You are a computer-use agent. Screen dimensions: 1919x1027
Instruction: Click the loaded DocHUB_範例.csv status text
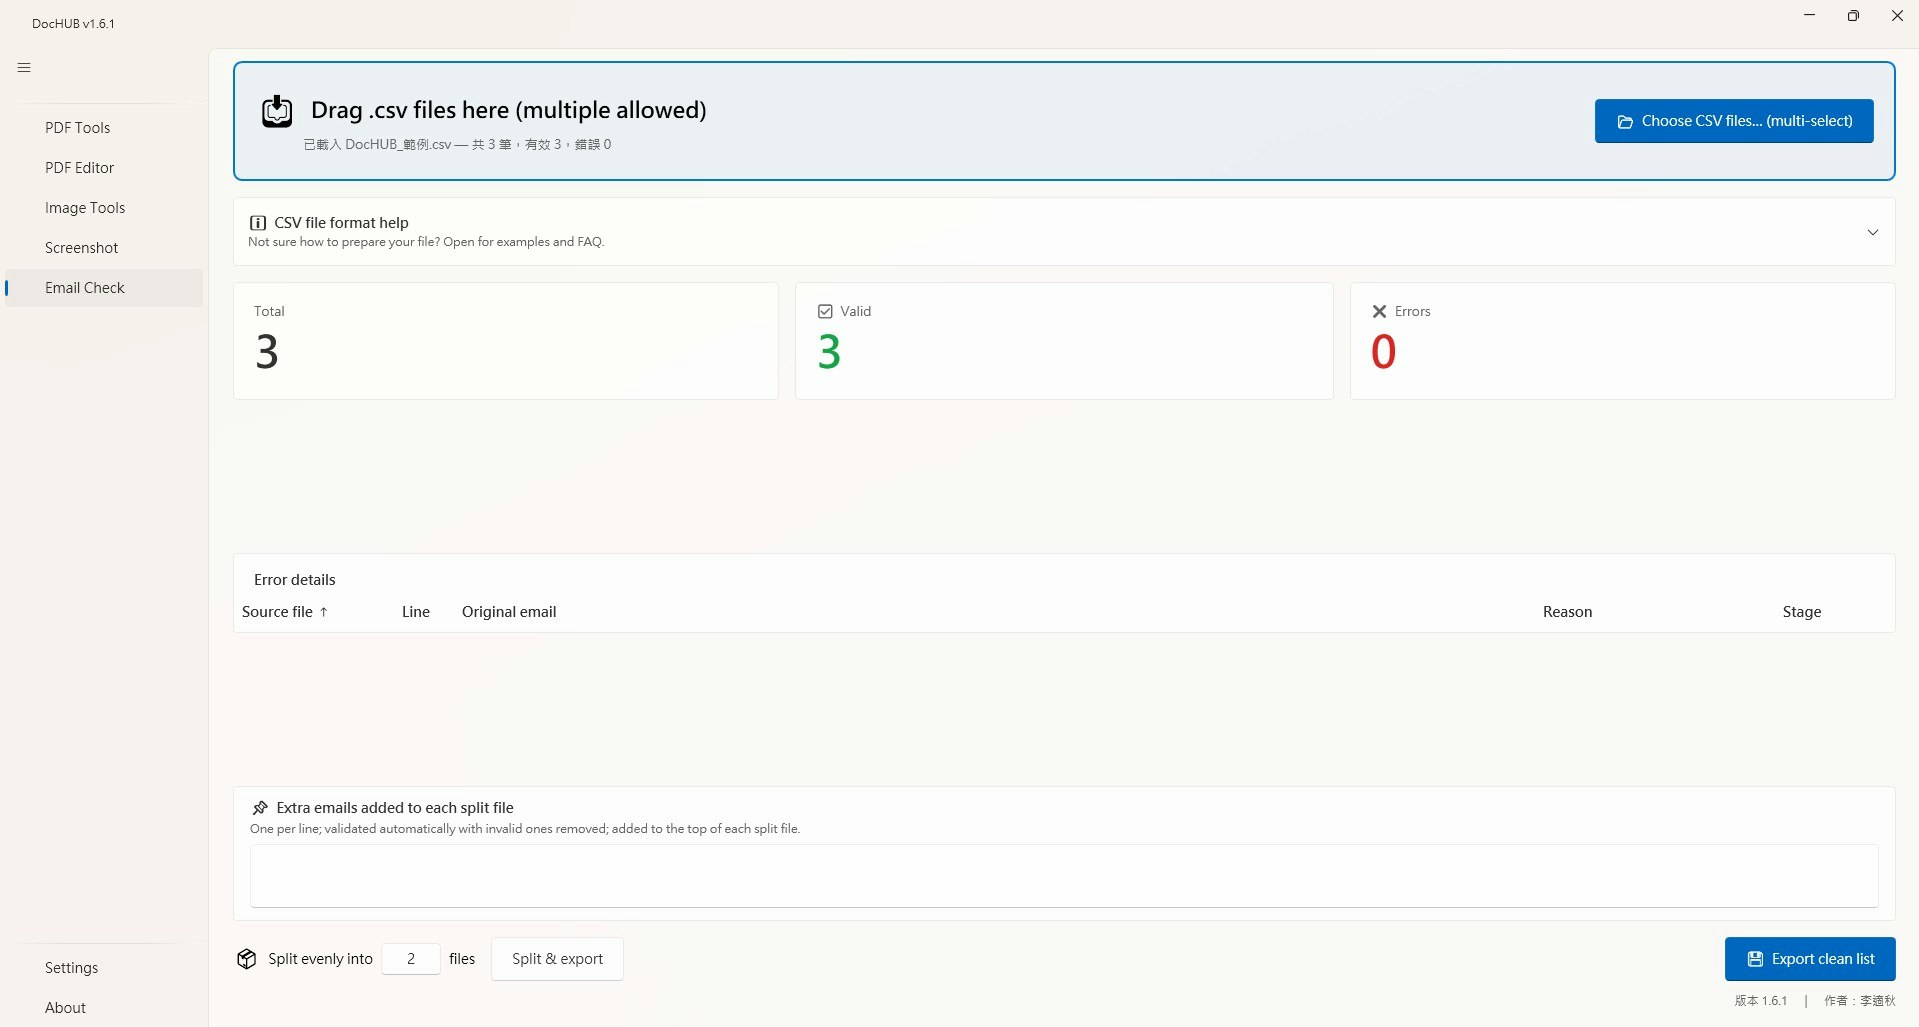pyautogui.click(x=457, y=145)
